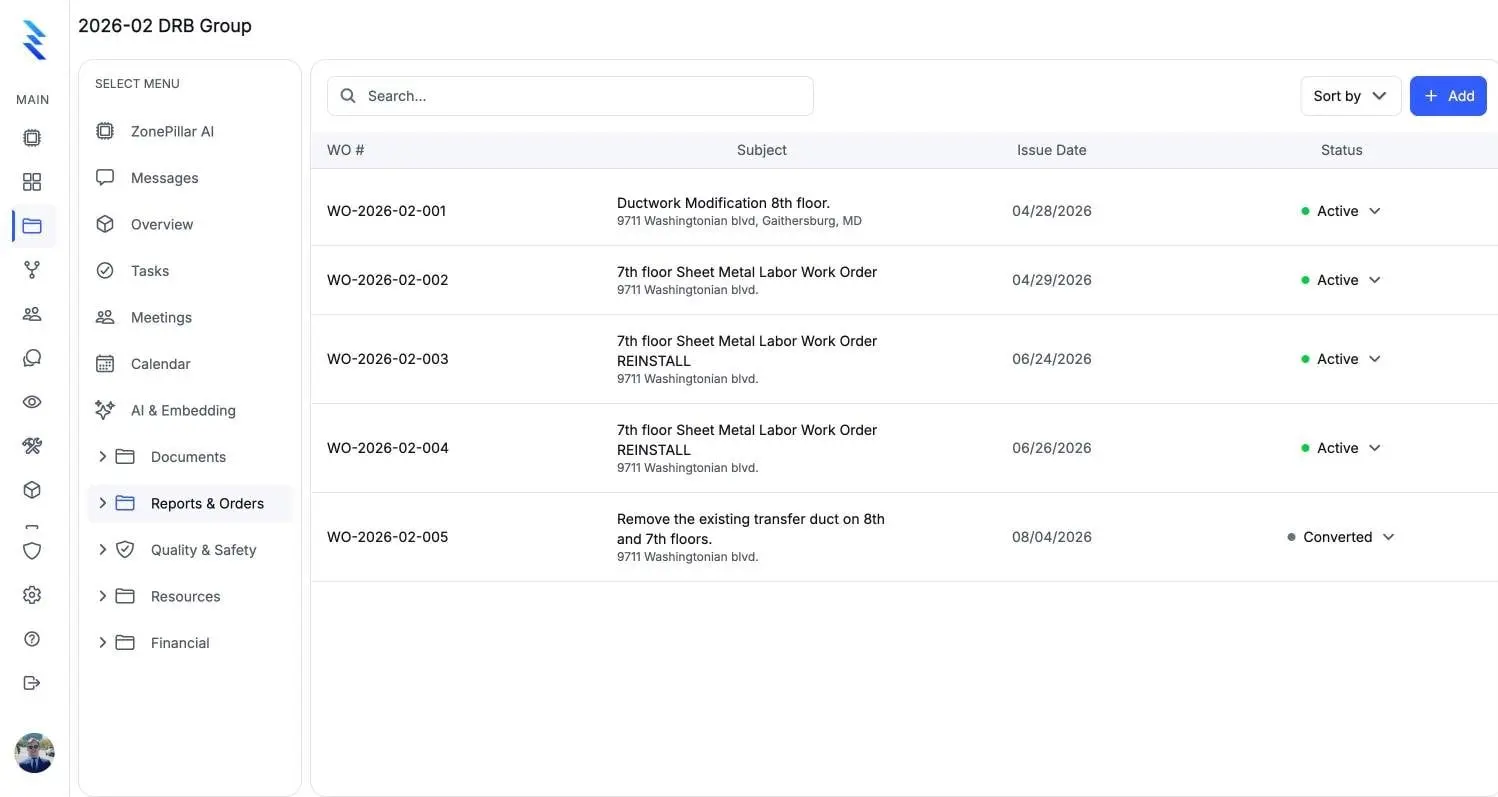
Task: Open the chat bubble icon in sidebar
Action: [x=32, y=358]
